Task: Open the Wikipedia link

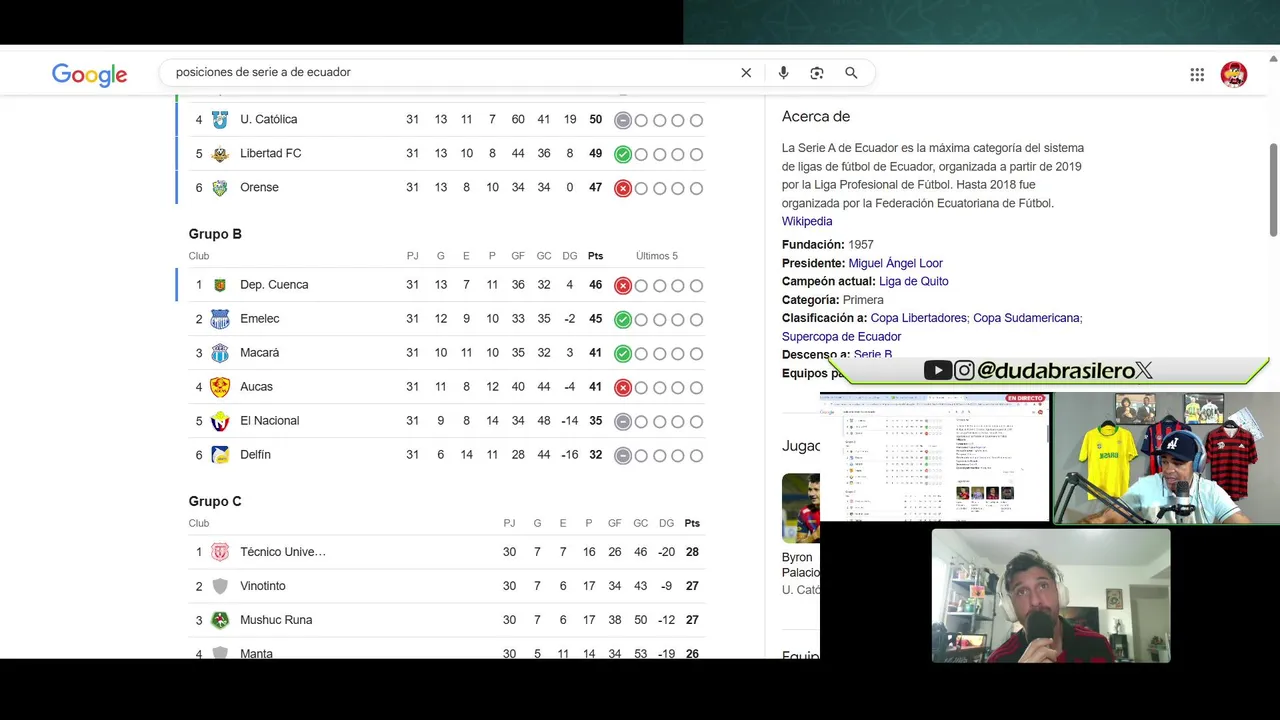Action: (807, 221)
